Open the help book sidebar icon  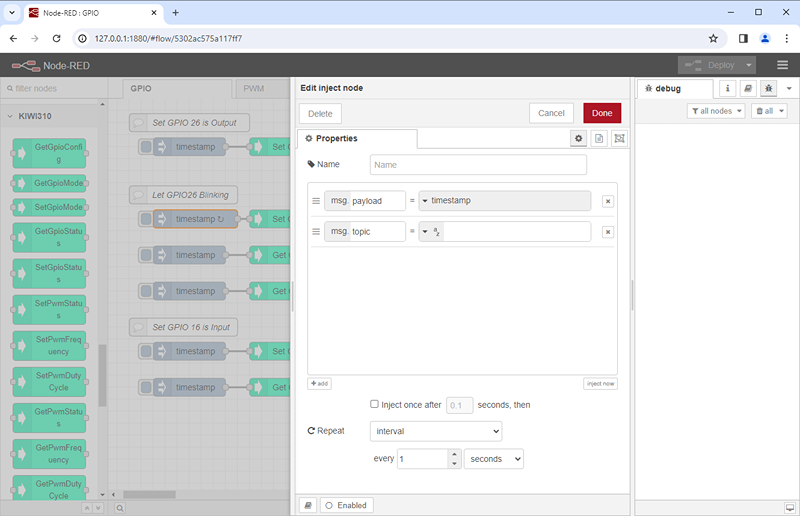[x=748, y=89]
